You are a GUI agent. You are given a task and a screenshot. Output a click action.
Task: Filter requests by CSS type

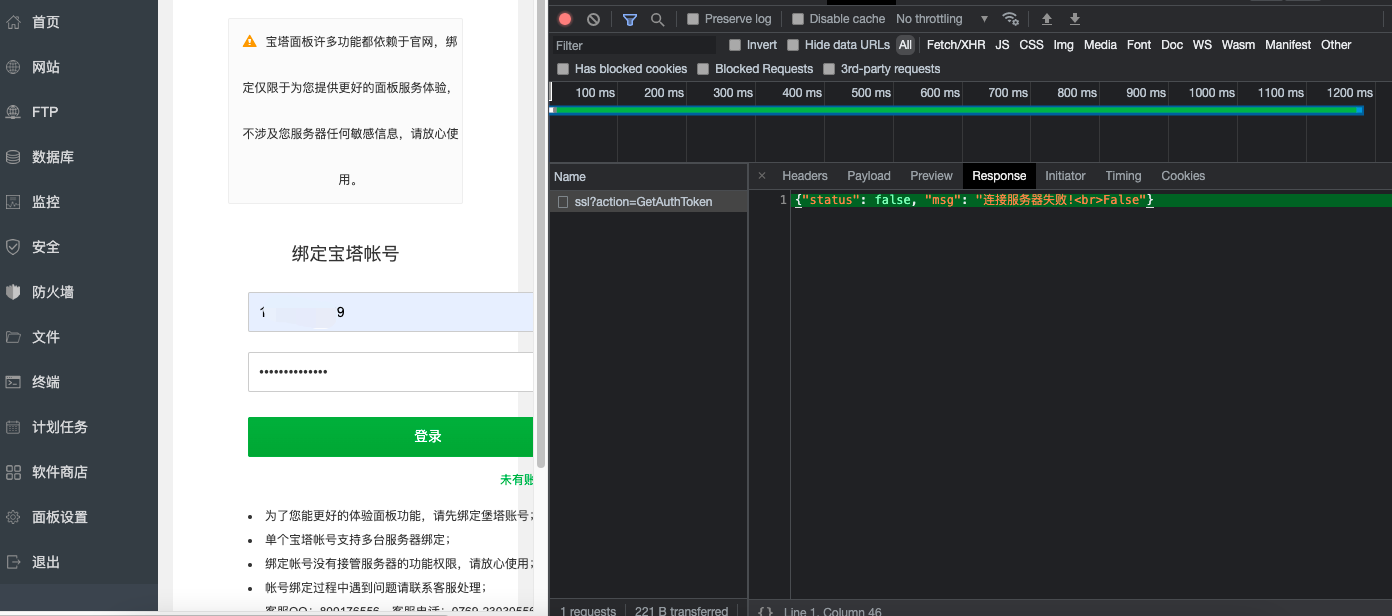pos(1031,45)
